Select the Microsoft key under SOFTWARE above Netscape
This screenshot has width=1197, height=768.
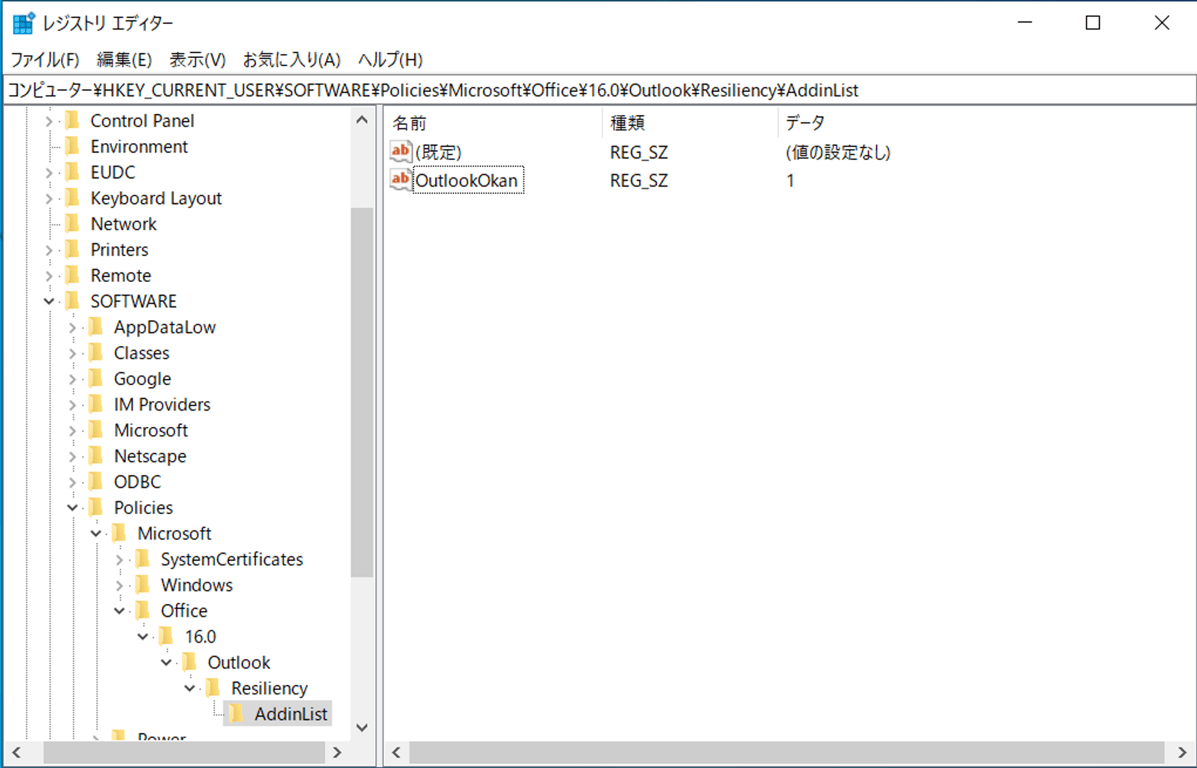coord(150,431)
